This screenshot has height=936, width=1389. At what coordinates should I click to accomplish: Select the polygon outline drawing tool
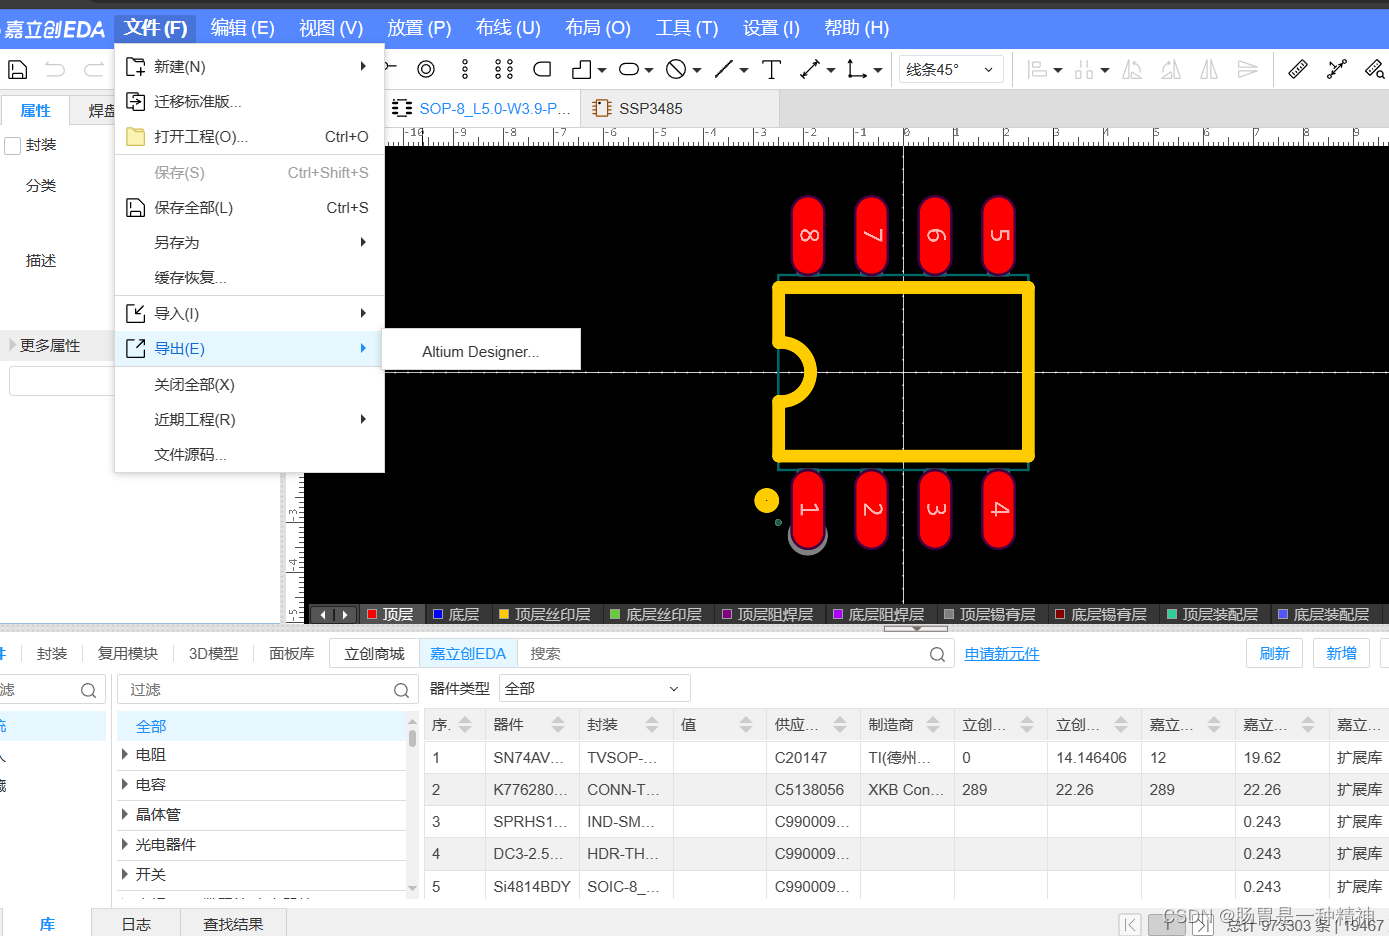click(582, 69)
